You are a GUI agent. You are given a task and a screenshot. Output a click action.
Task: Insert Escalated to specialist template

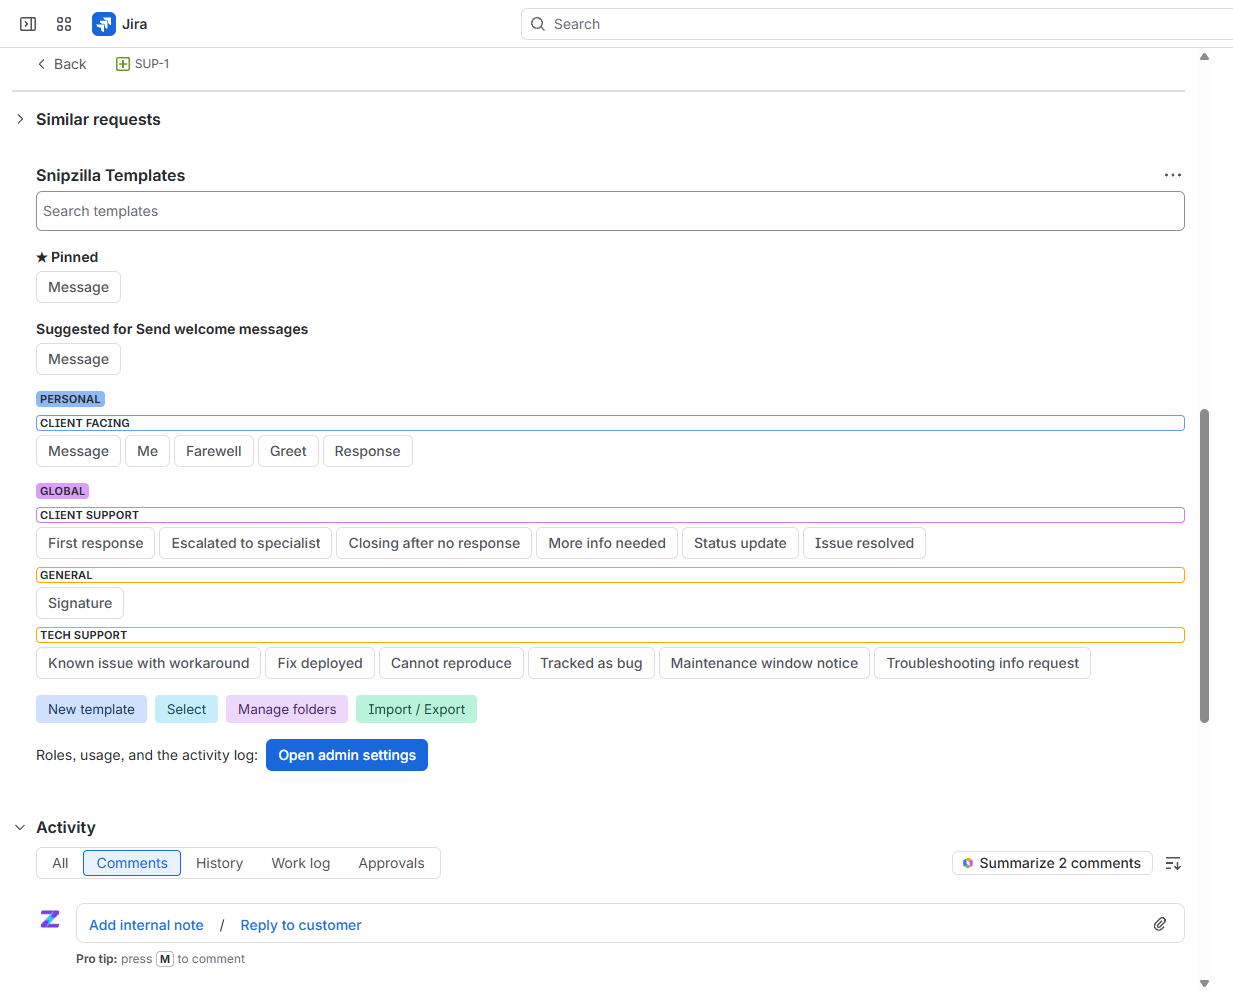(x=245, y=543)
